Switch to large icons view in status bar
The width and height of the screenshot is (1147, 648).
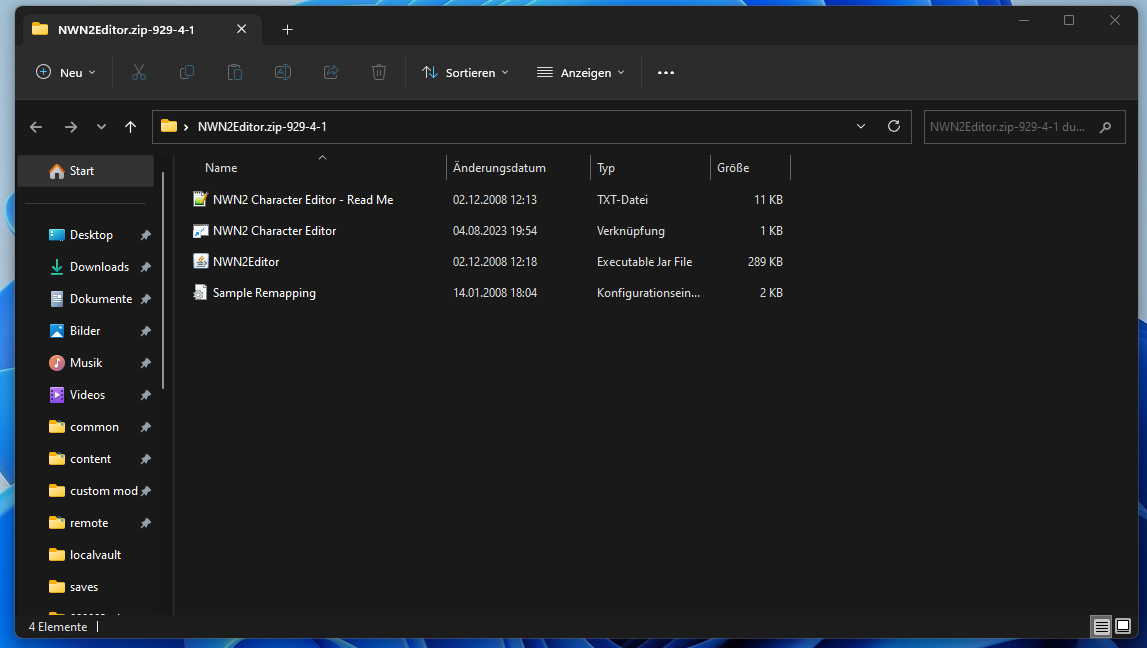coord(1123,627)
